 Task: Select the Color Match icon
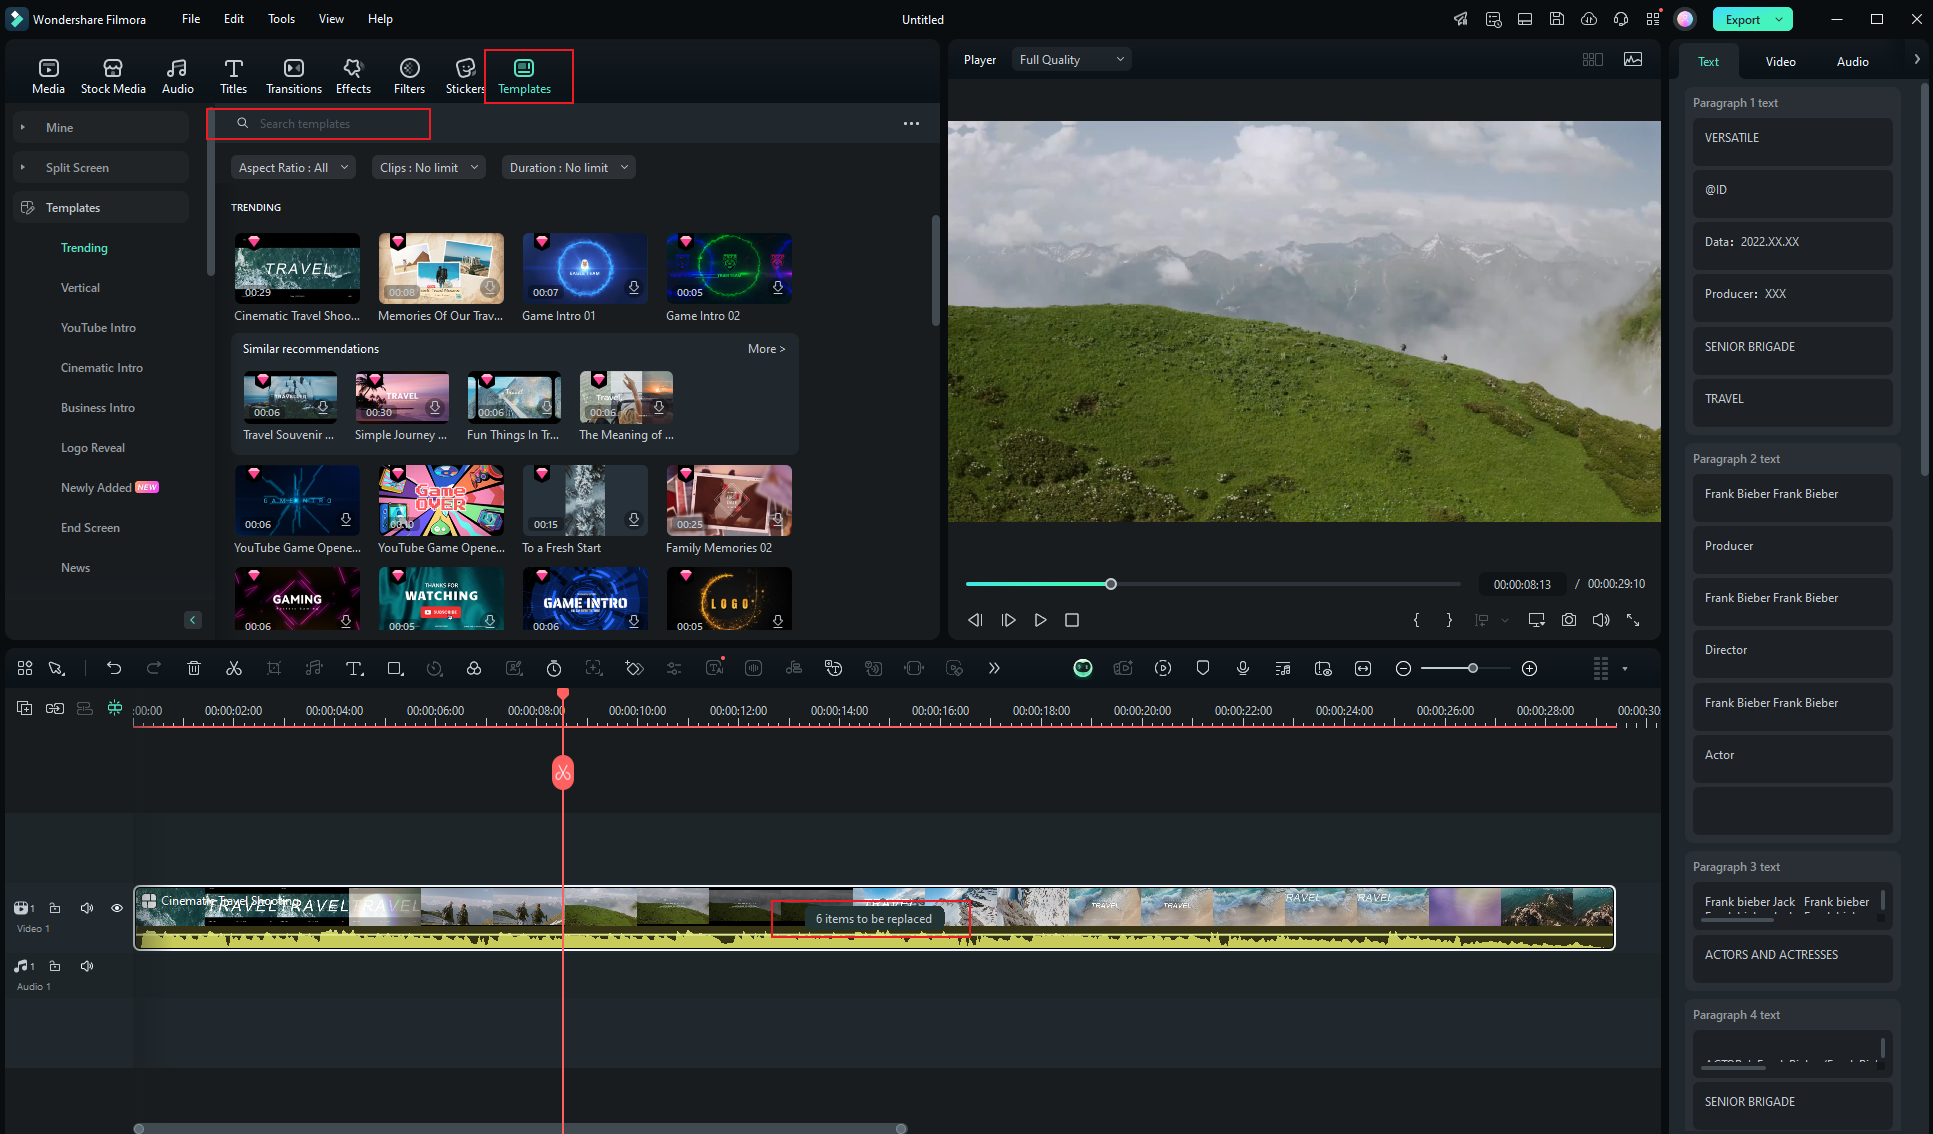pyautogui.click(x=475, y=668)
